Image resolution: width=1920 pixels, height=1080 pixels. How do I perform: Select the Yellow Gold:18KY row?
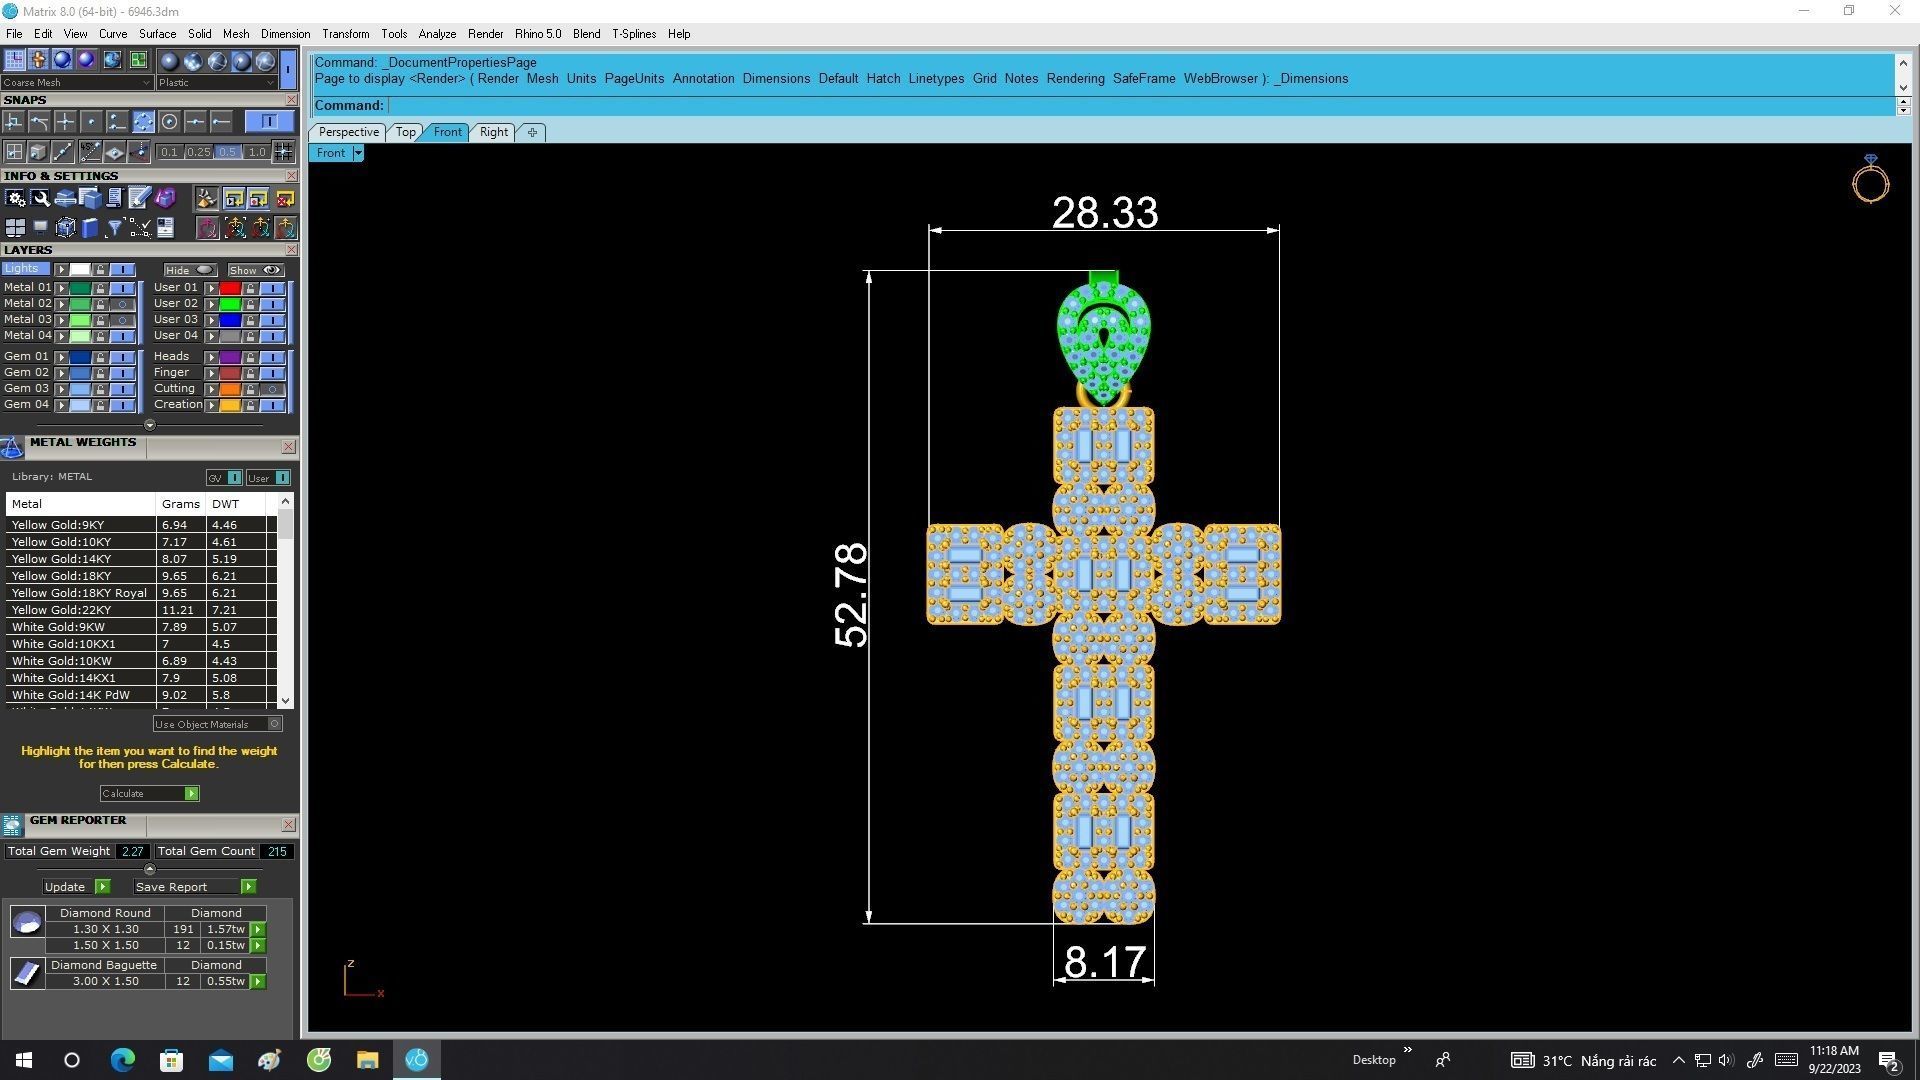[140, 576]
